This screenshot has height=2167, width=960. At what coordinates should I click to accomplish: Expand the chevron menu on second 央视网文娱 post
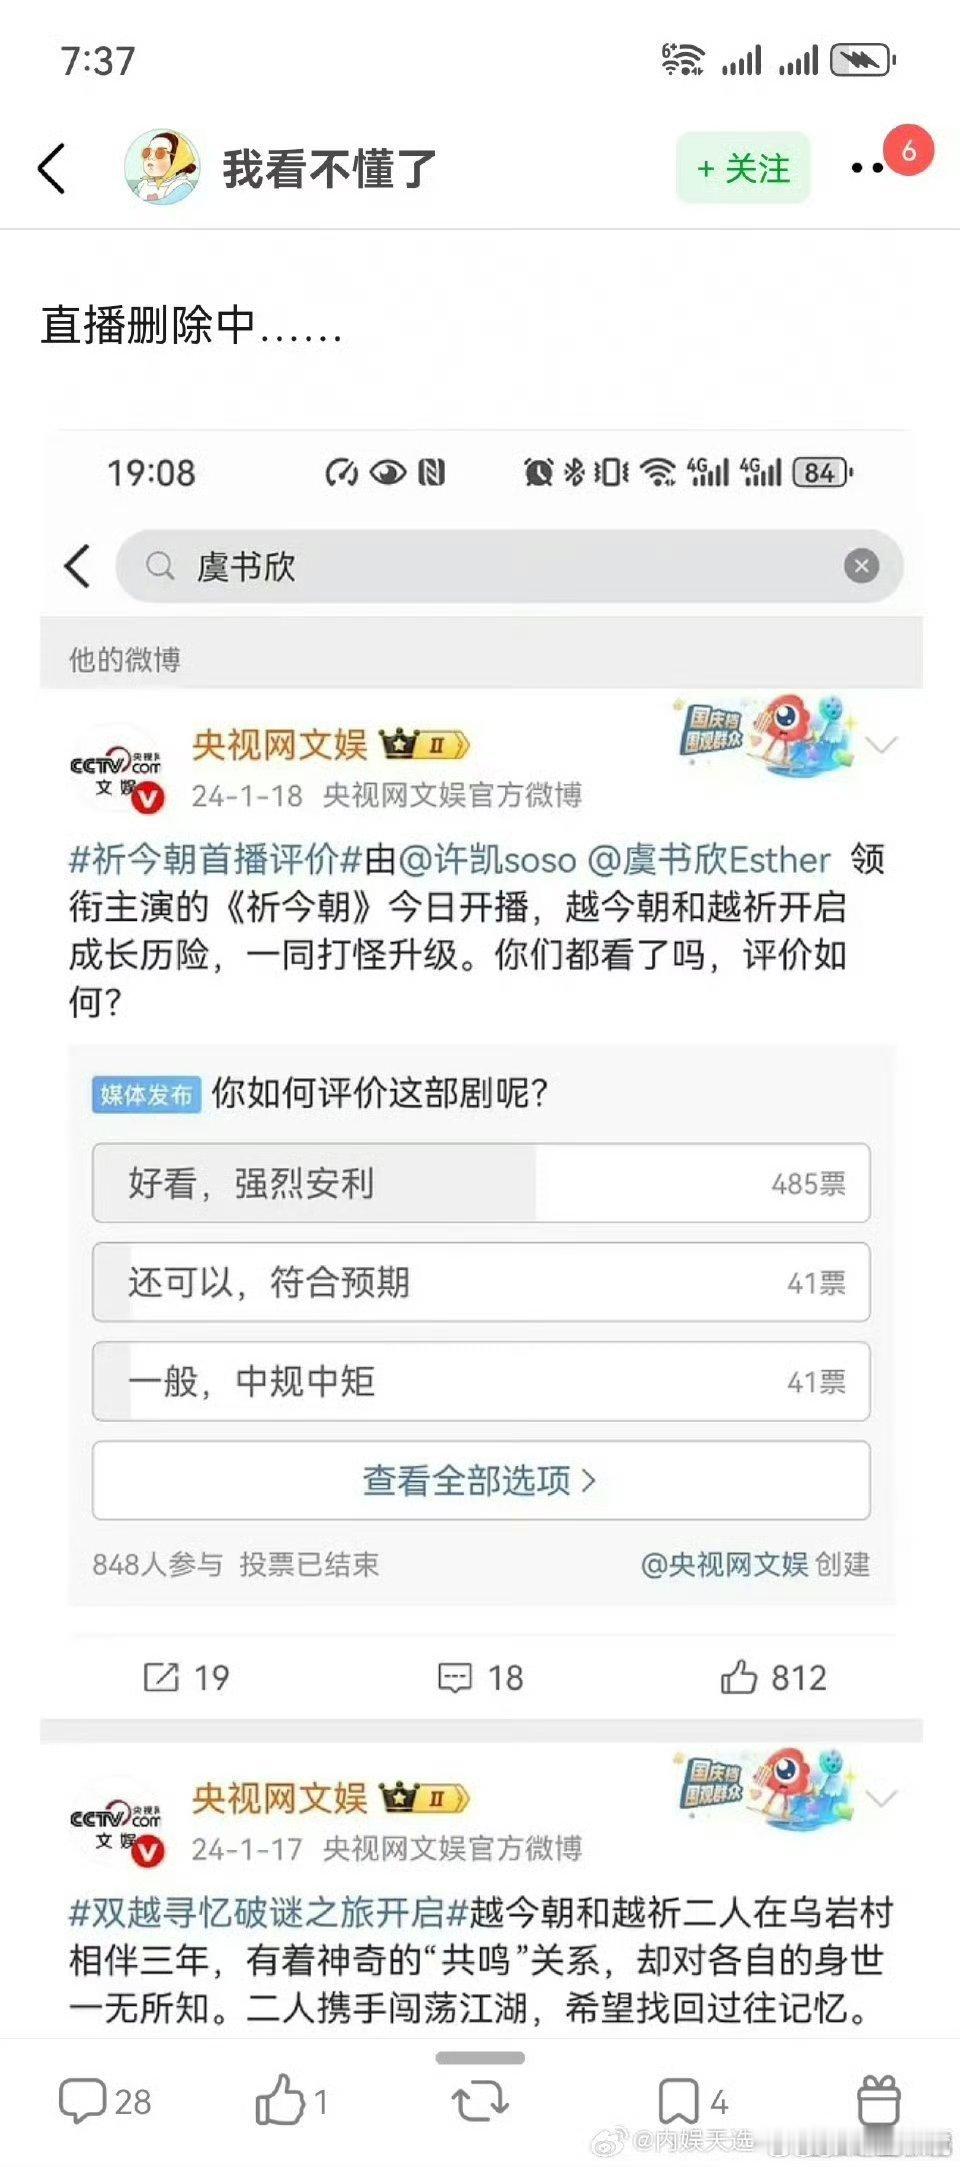point(882,1798)
